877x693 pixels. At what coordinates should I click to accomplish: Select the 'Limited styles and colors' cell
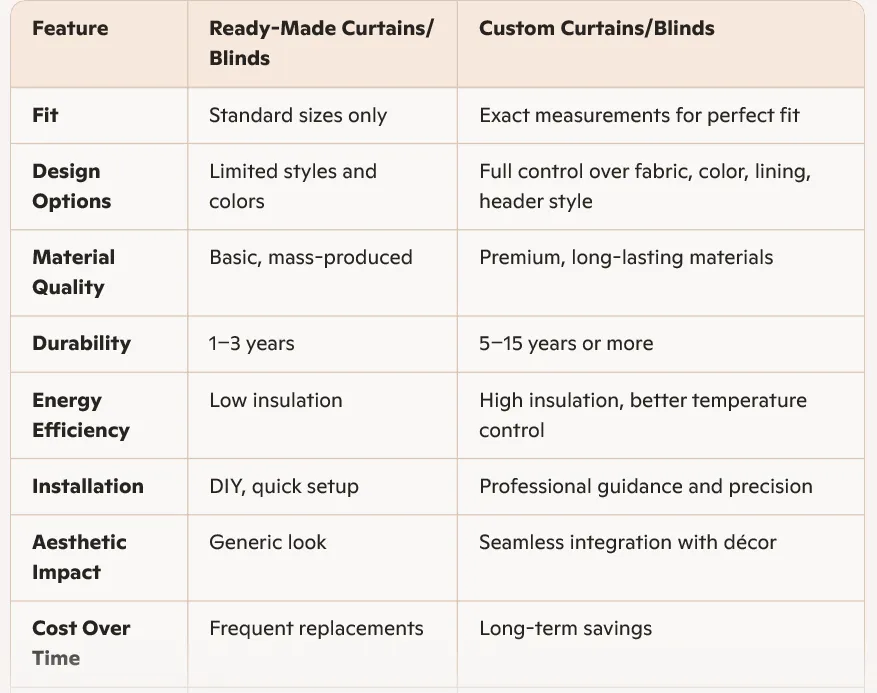click(x=292, y=186)
